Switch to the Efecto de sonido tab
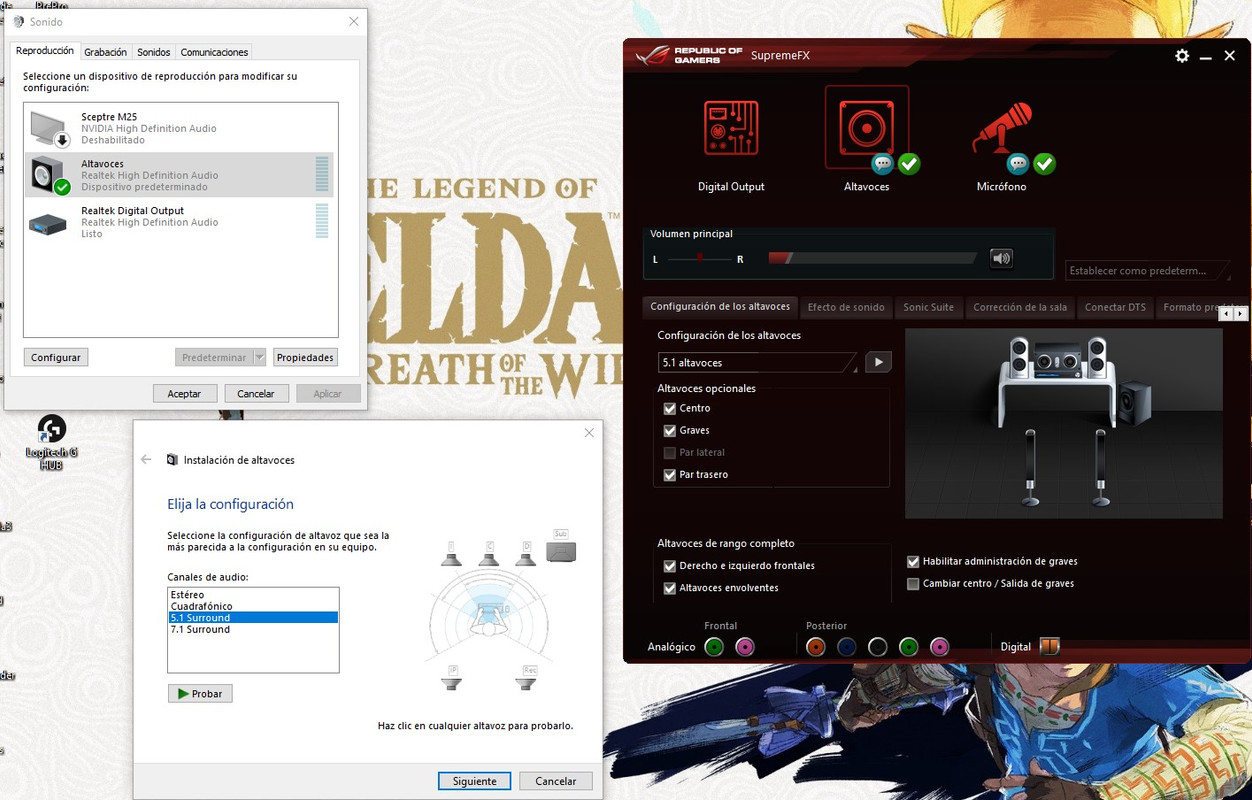Image resolution: width=1252 pixels, height=800 pixels. (x=846, y=307)
